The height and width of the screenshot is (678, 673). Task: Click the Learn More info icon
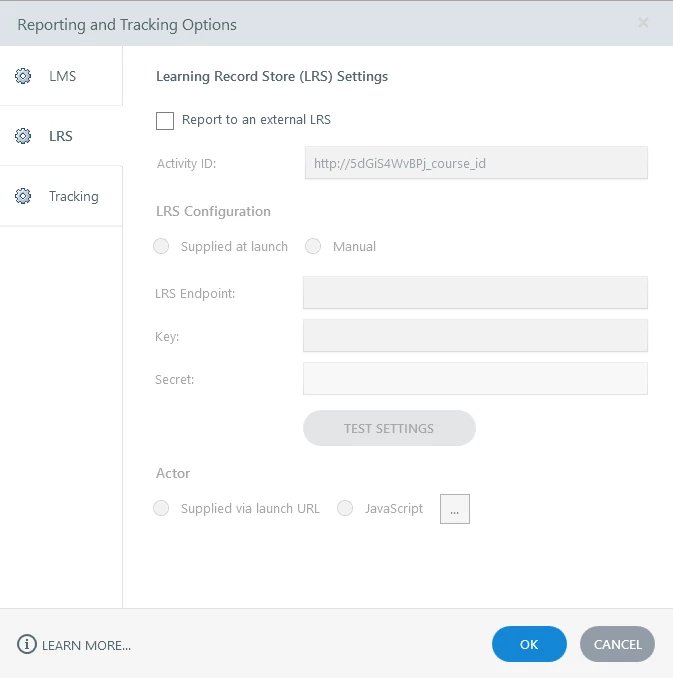(x=27, y=645)
